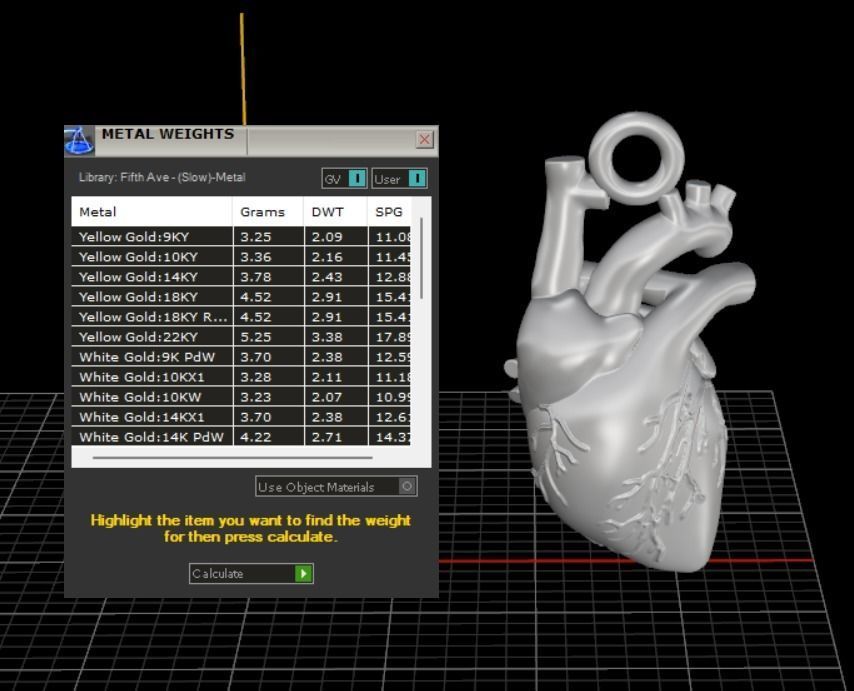Toggle the GV library switch
Viewport: 854px width, 691px height.
(x=344, y=179)
